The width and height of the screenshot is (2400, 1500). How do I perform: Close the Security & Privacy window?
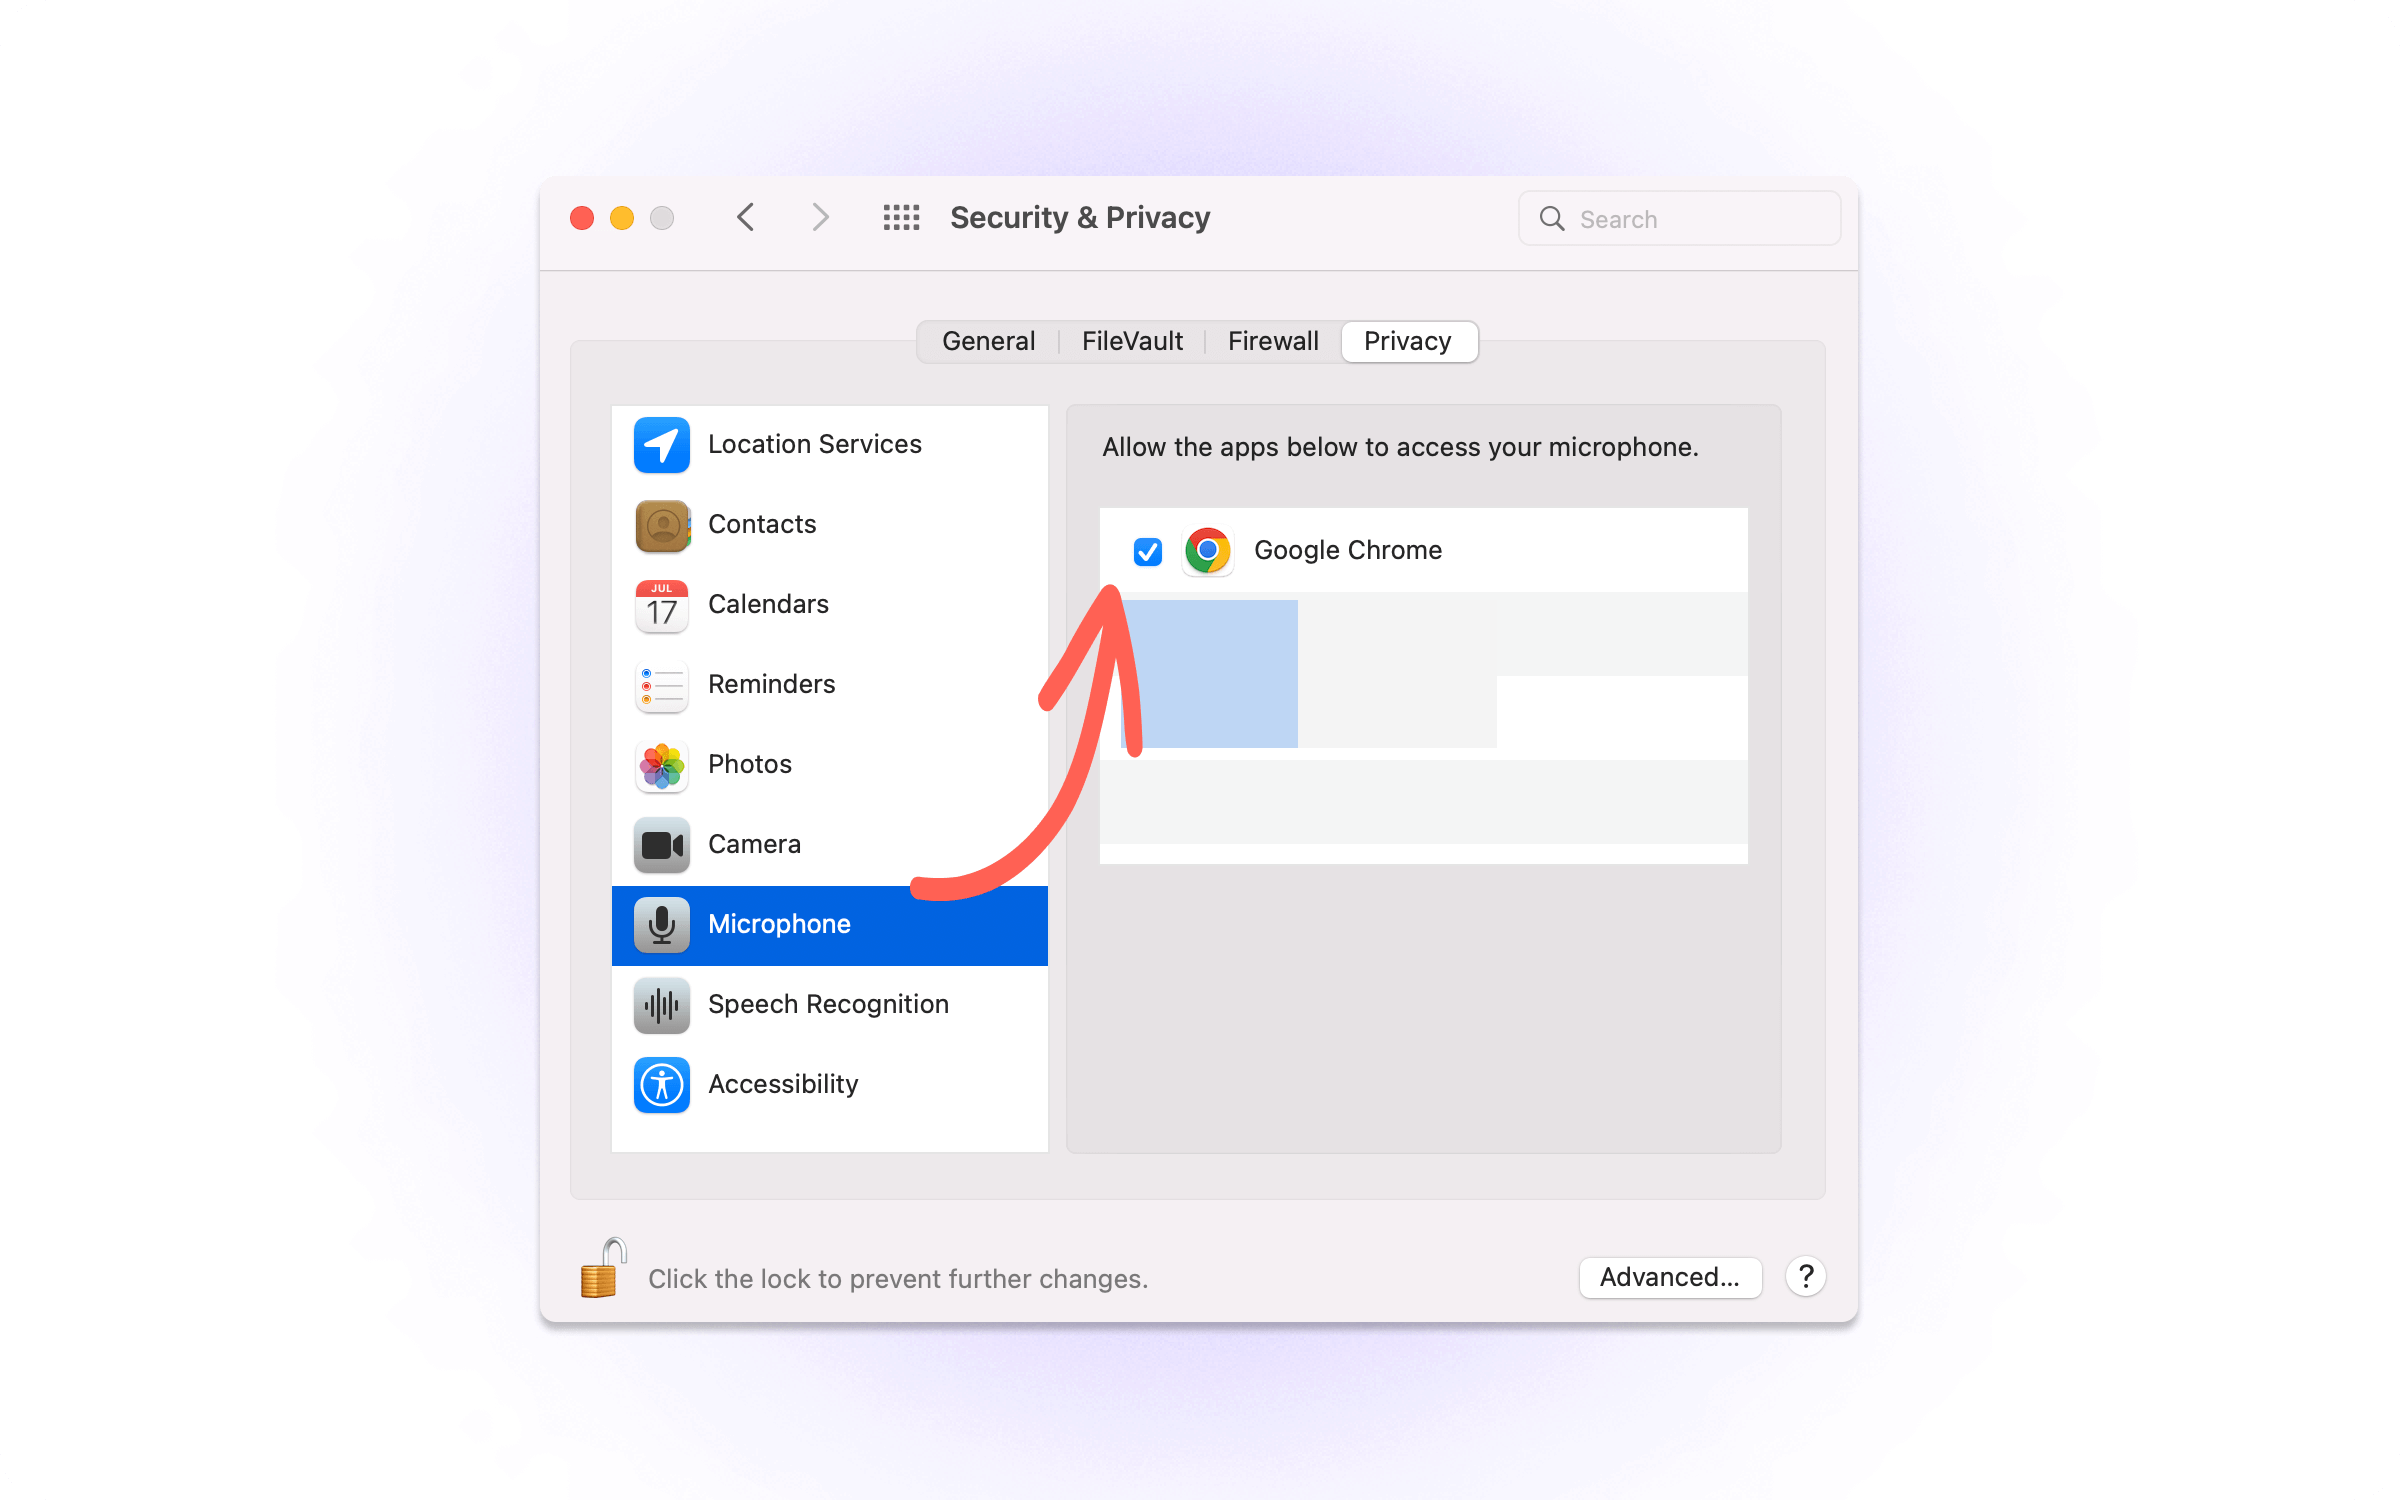(x=582, y=218)
